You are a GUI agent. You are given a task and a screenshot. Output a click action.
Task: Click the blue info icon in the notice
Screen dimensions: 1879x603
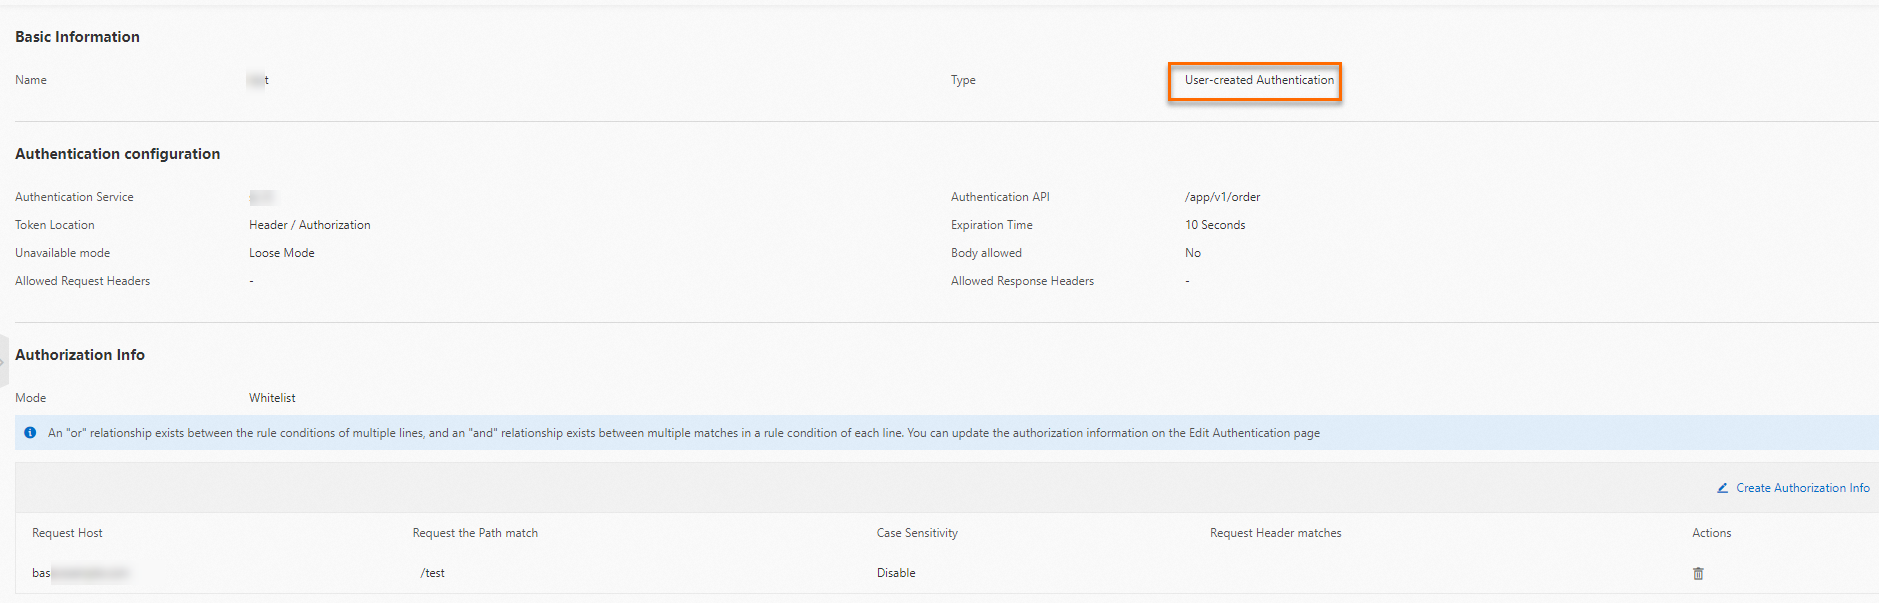point(30,433)
